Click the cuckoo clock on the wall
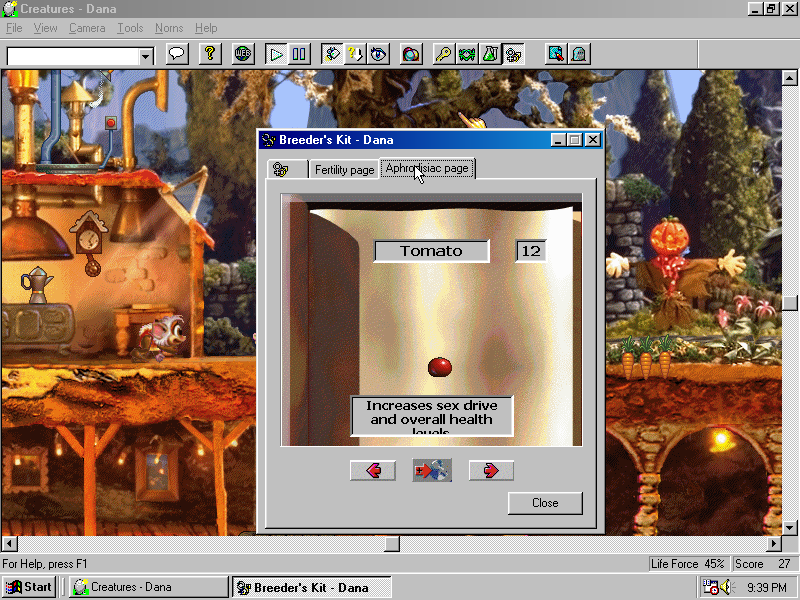 (x=90, y=242)
